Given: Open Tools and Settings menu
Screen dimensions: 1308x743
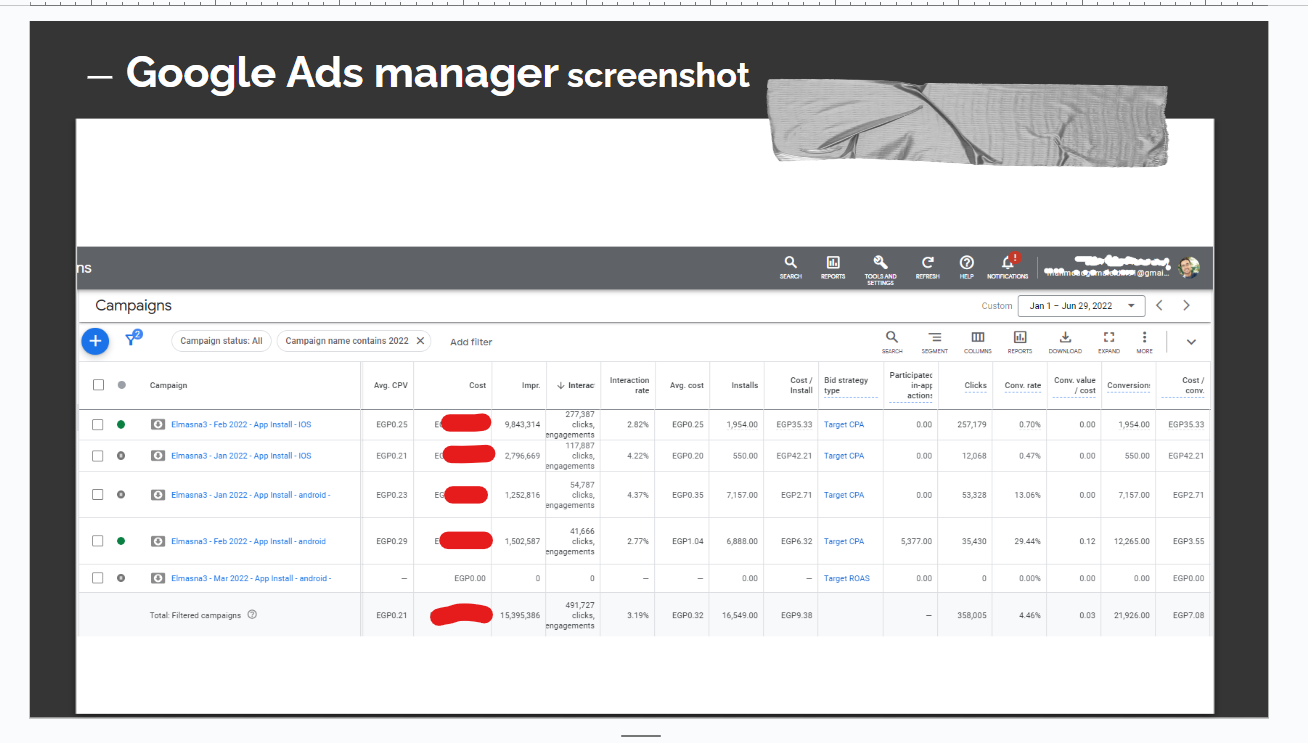Looking at the screenshot, I should (880, 268).
